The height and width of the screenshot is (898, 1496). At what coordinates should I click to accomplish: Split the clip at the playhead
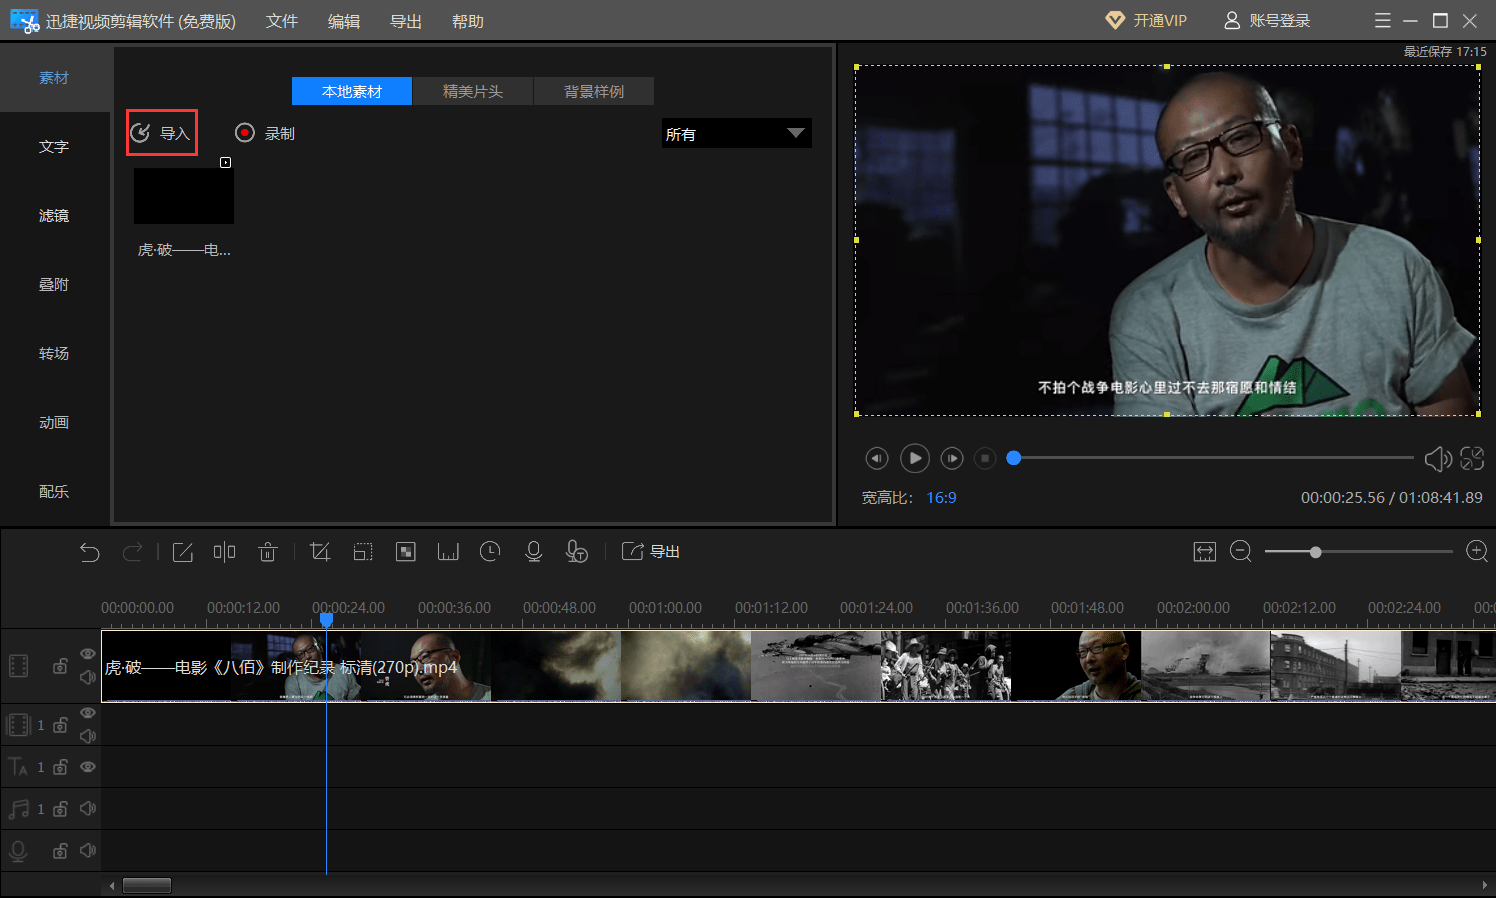click(224, 552)
